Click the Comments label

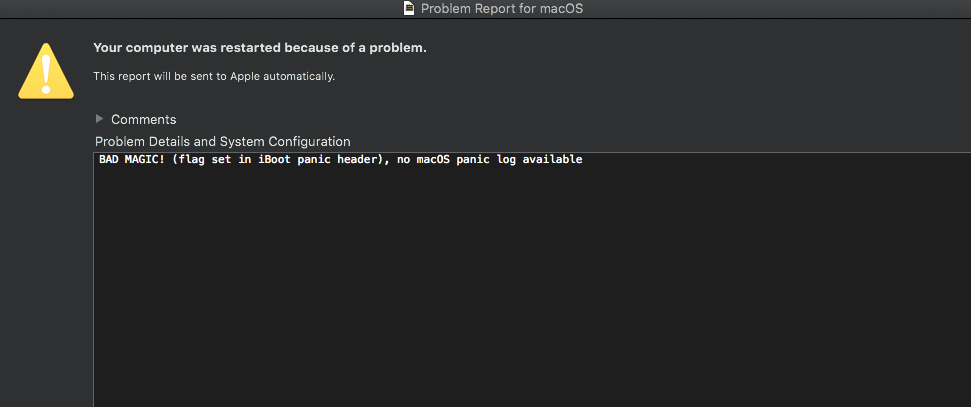click(x=144, y=120)
